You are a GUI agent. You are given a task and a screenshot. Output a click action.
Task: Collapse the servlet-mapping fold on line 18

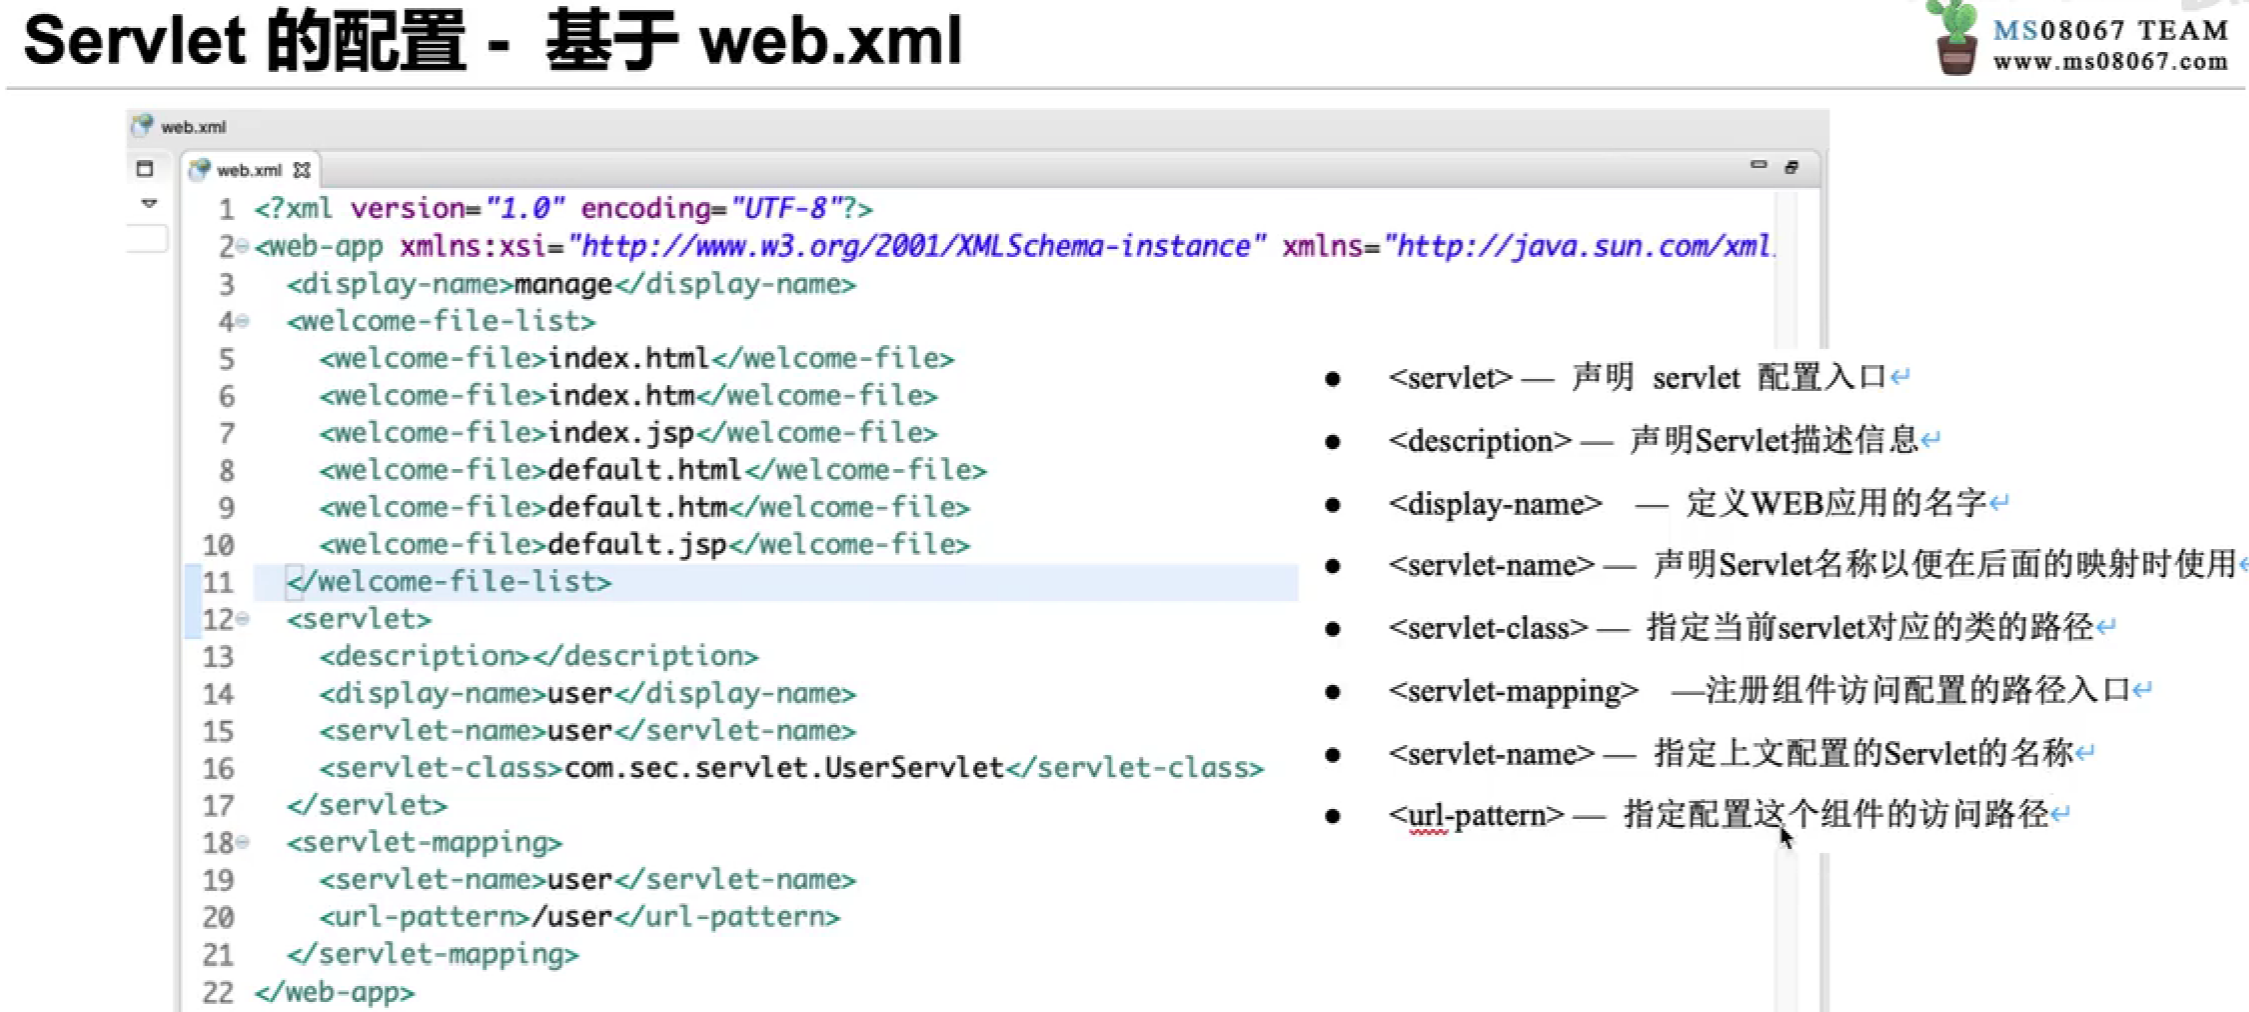point(242,842)
